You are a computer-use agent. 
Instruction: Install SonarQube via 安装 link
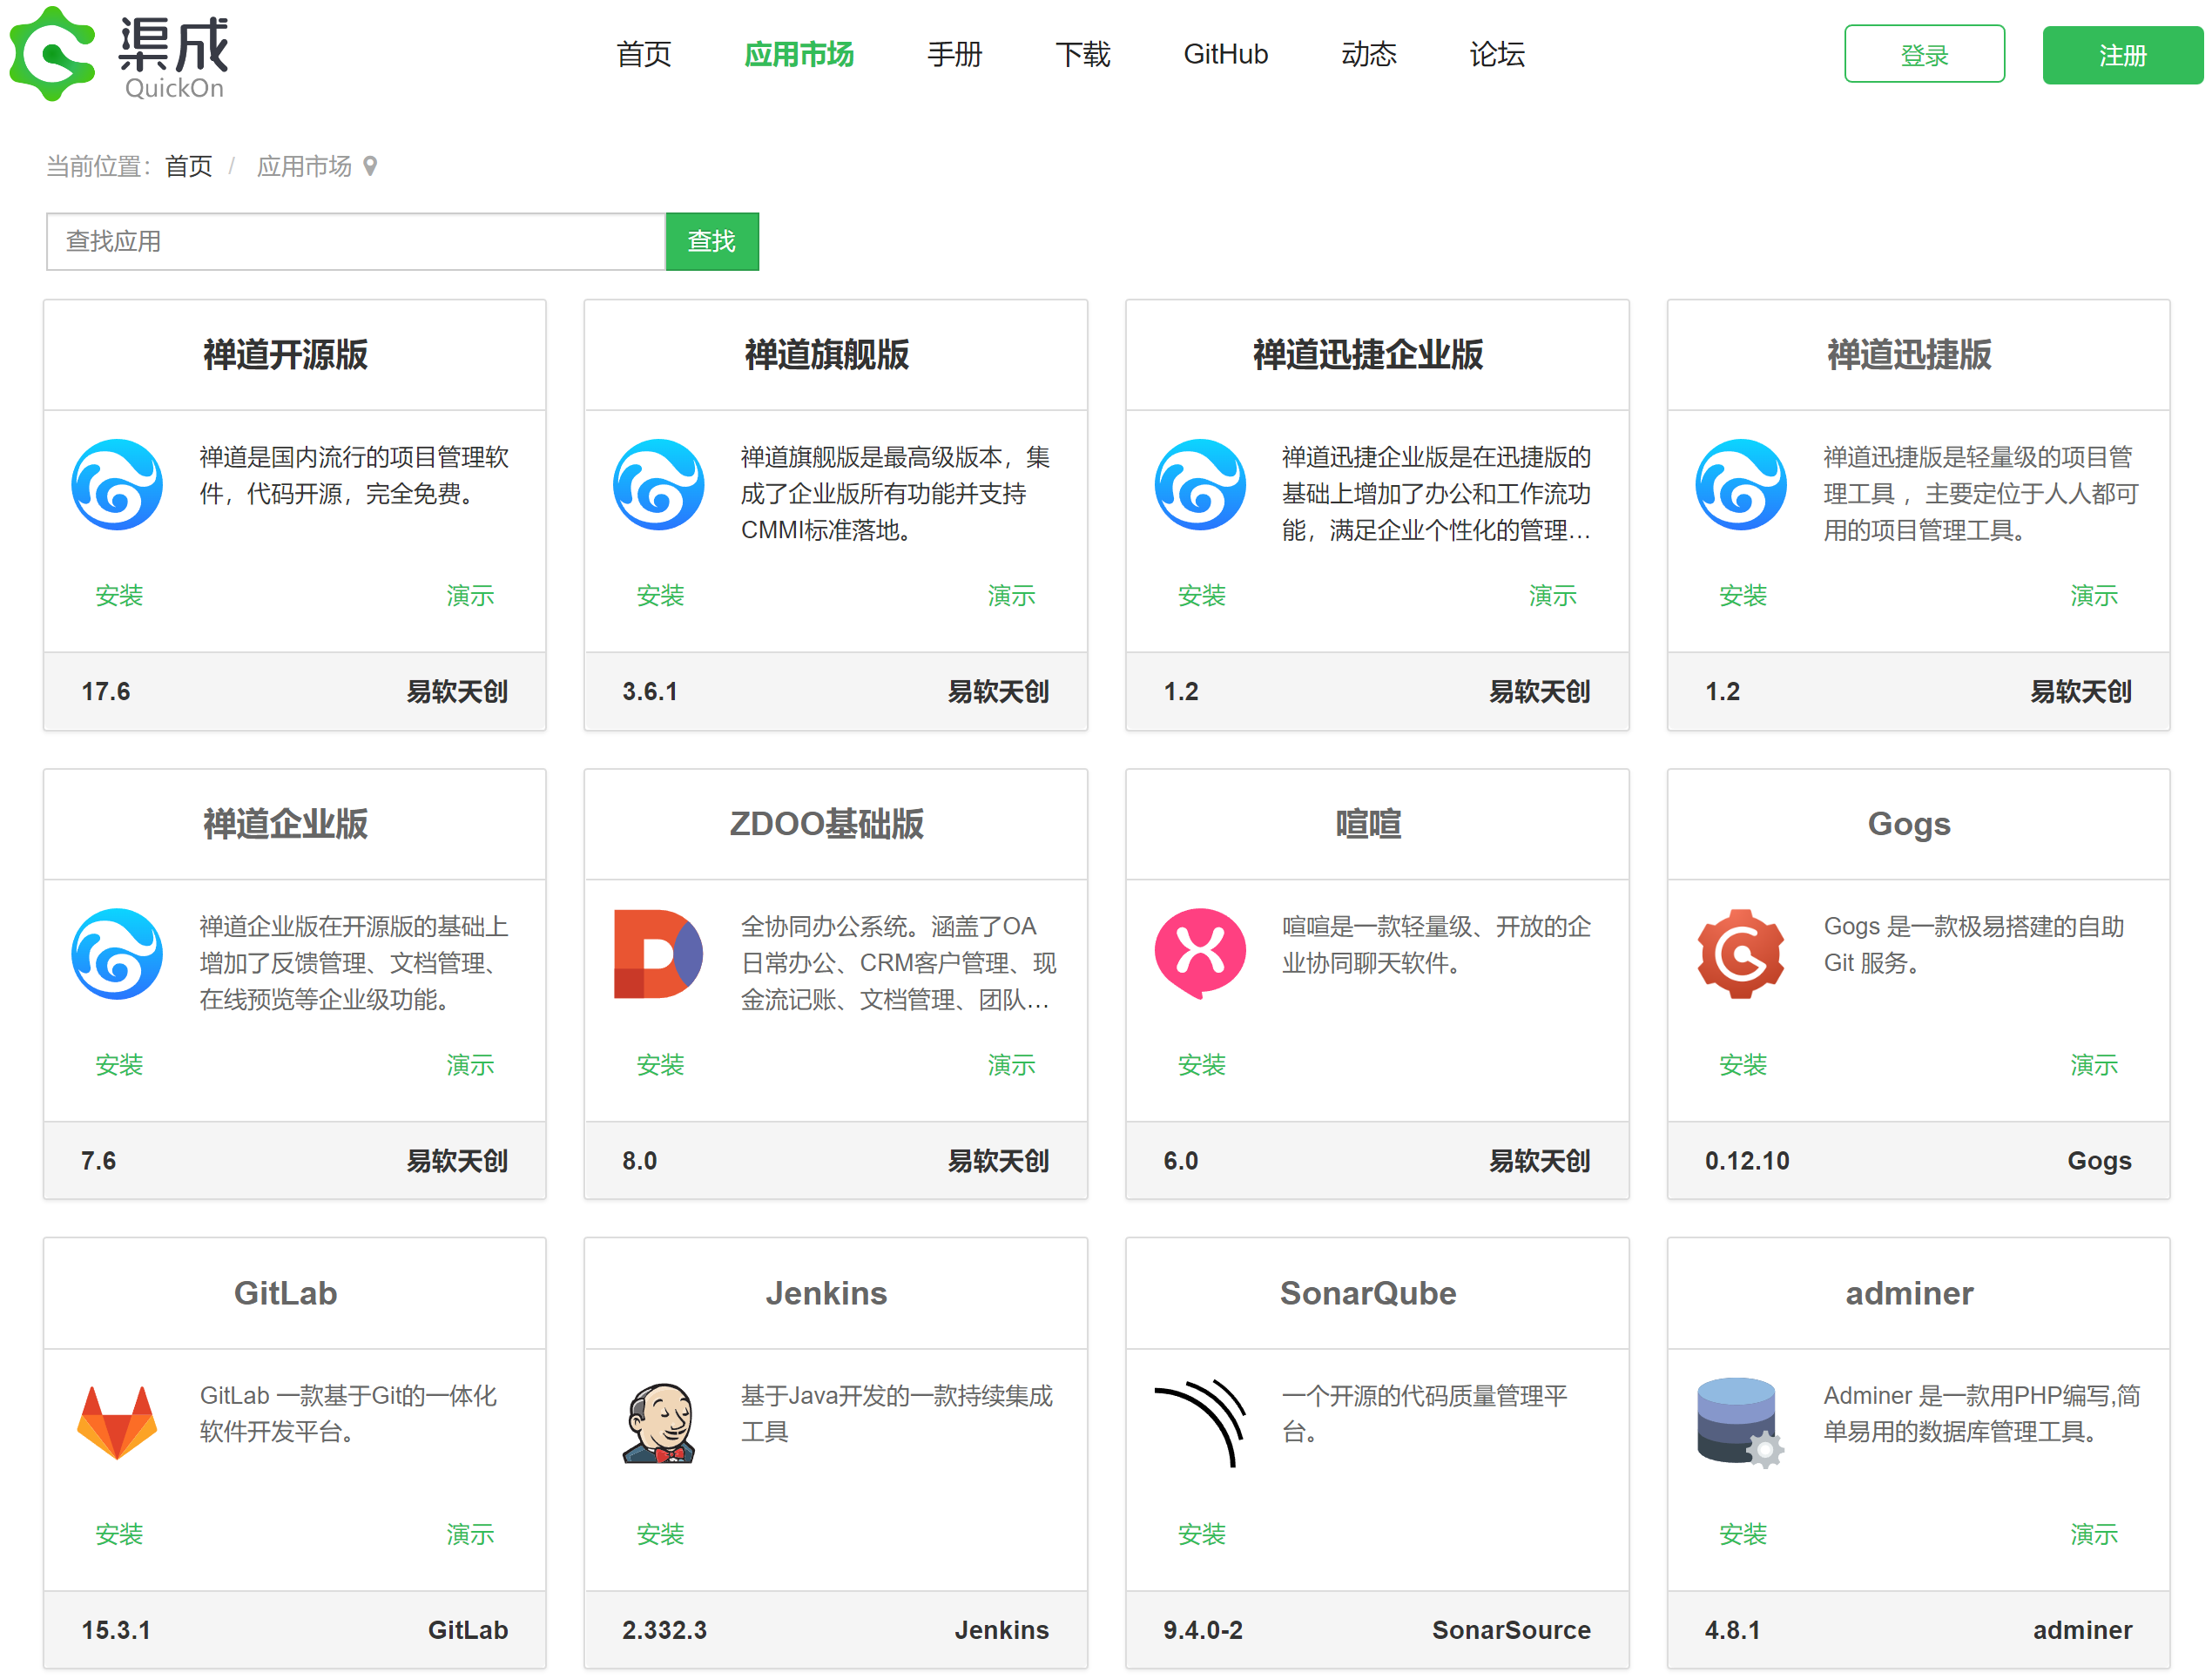coord(1201,1533)
